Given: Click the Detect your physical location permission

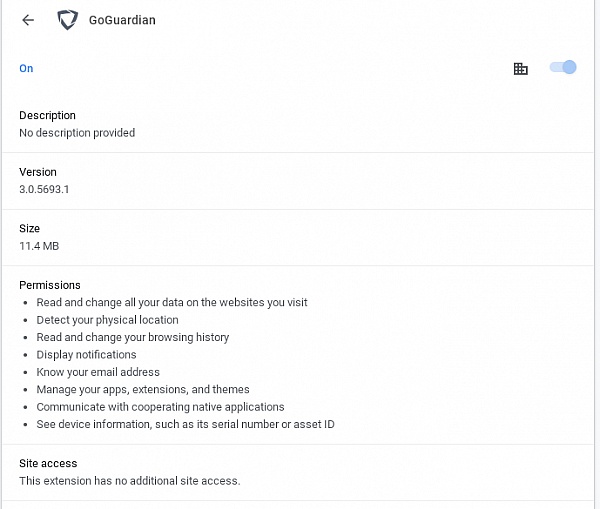Looking at the screenshot, I should (x=108, y=320).
